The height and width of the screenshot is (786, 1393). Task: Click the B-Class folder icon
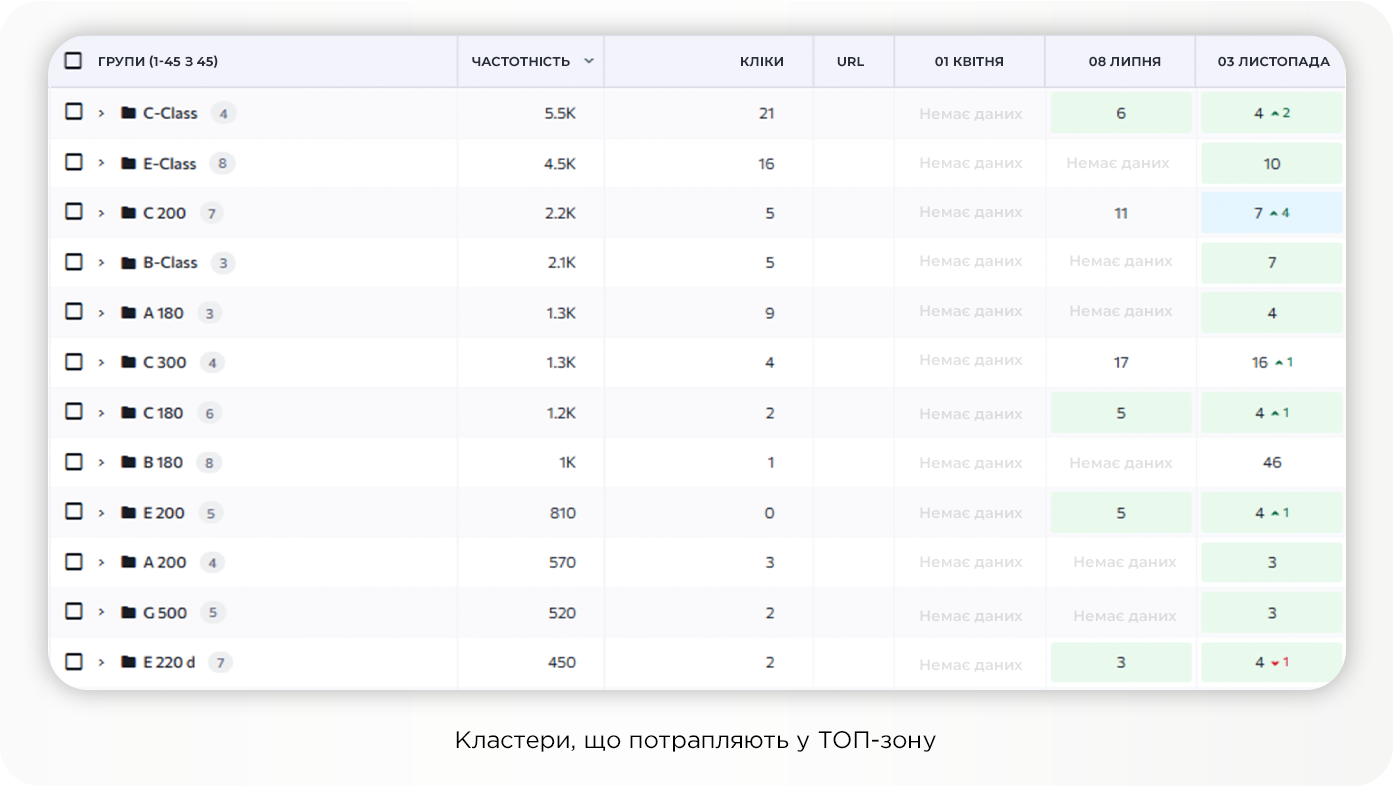click(128, 263)
